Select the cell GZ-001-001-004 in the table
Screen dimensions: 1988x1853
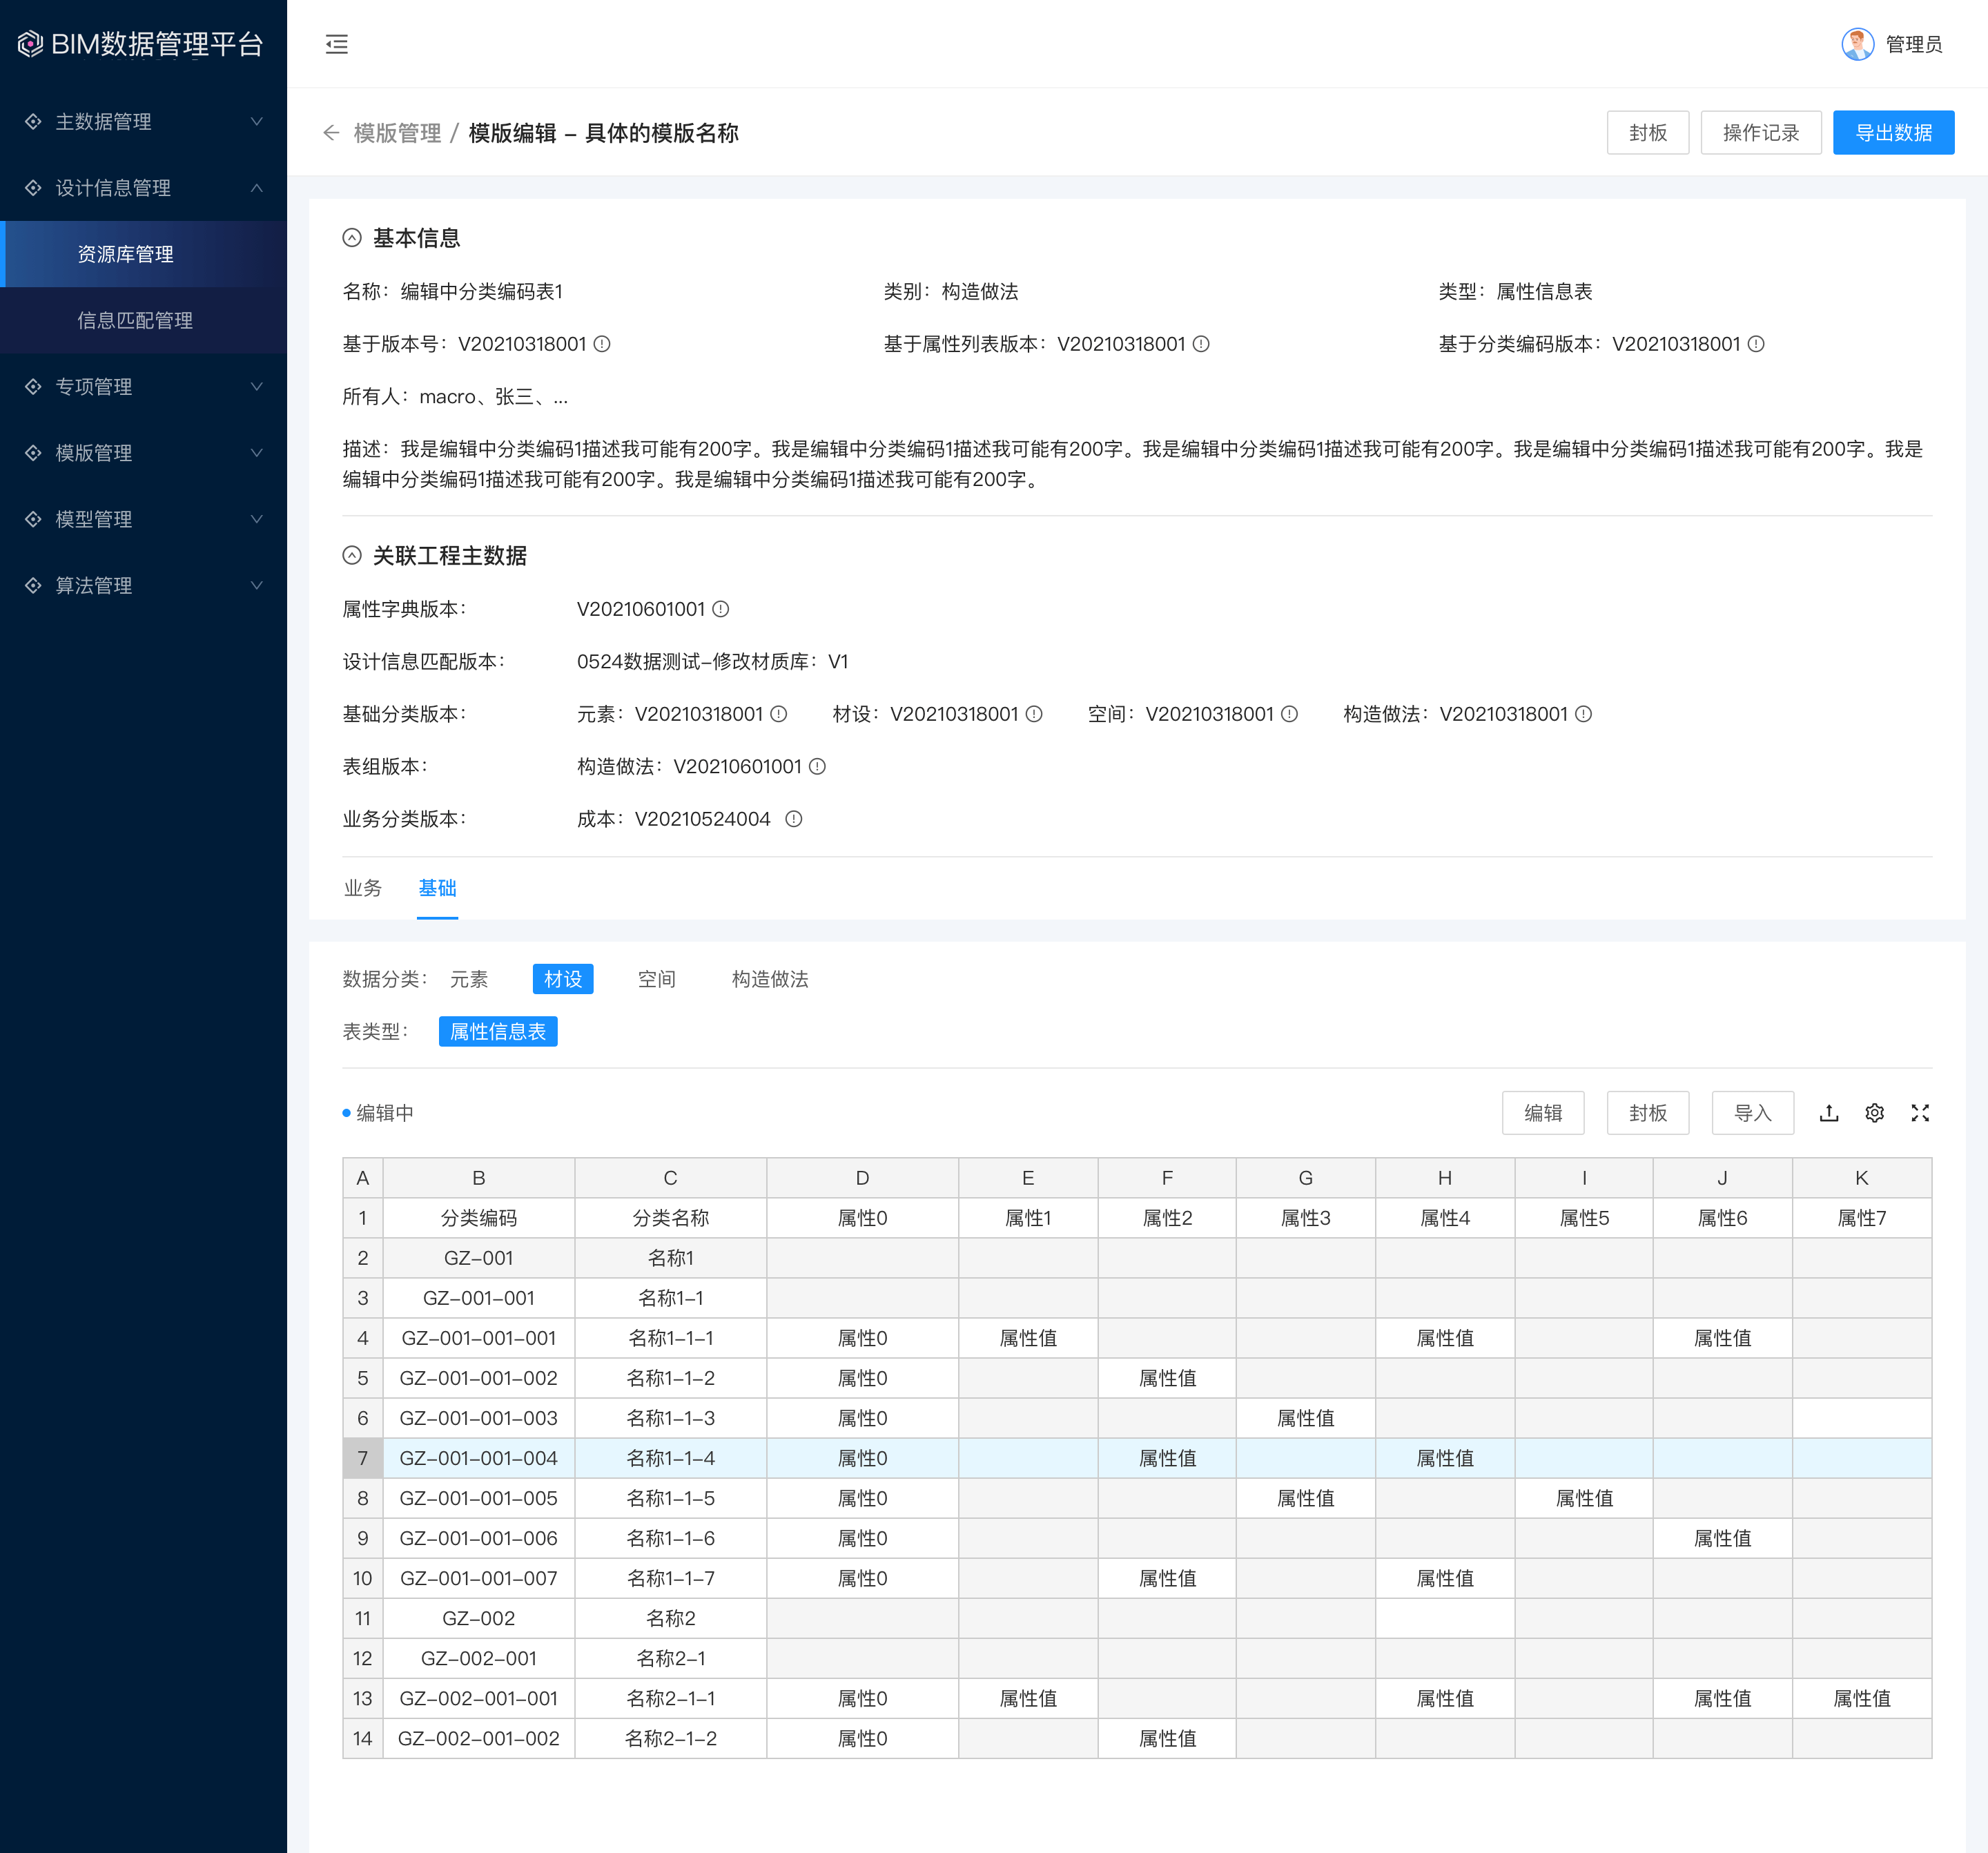pyautogui.click(x=478, y=1458)
